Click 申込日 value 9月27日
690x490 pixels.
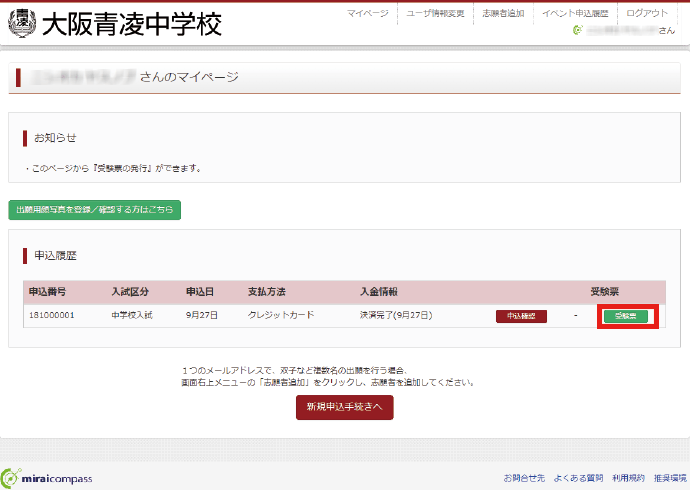(x=202, y=315)
